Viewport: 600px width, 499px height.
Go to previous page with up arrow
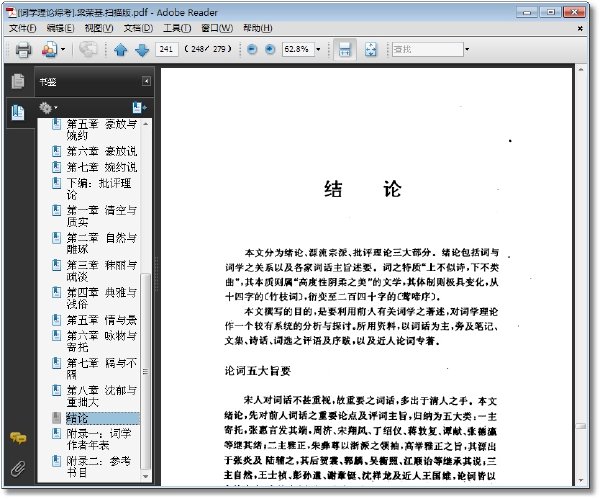tap(121, 49)
